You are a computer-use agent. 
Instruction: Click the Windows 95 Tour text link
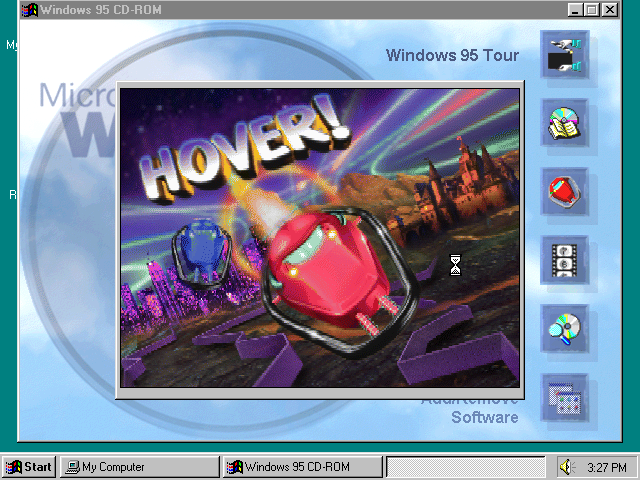(x=452, y=55)
